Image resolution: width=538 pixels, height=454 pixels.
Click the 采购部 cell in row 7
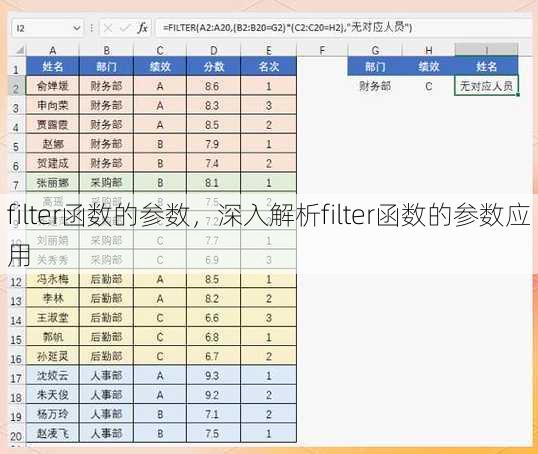point(106,182)
